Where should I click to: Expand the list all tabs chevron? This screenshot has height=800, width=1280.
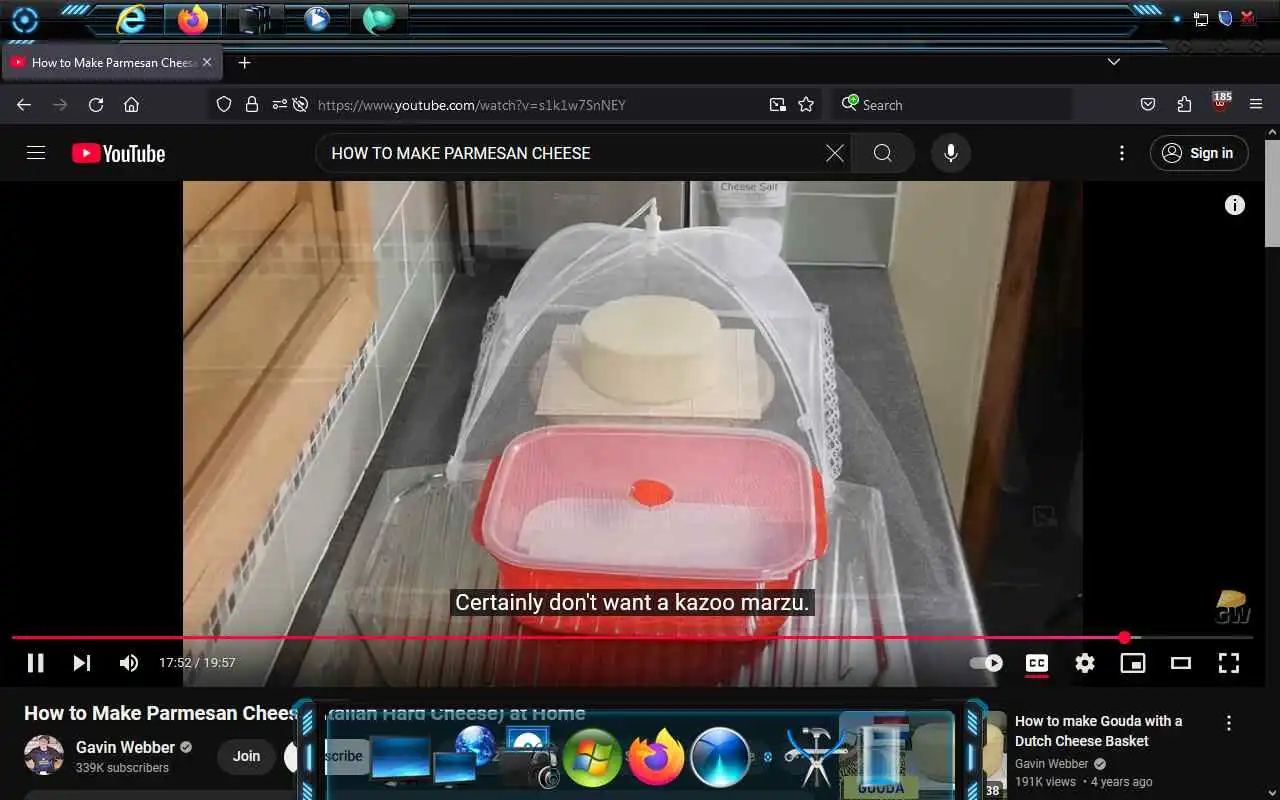tap(1114, 62)
